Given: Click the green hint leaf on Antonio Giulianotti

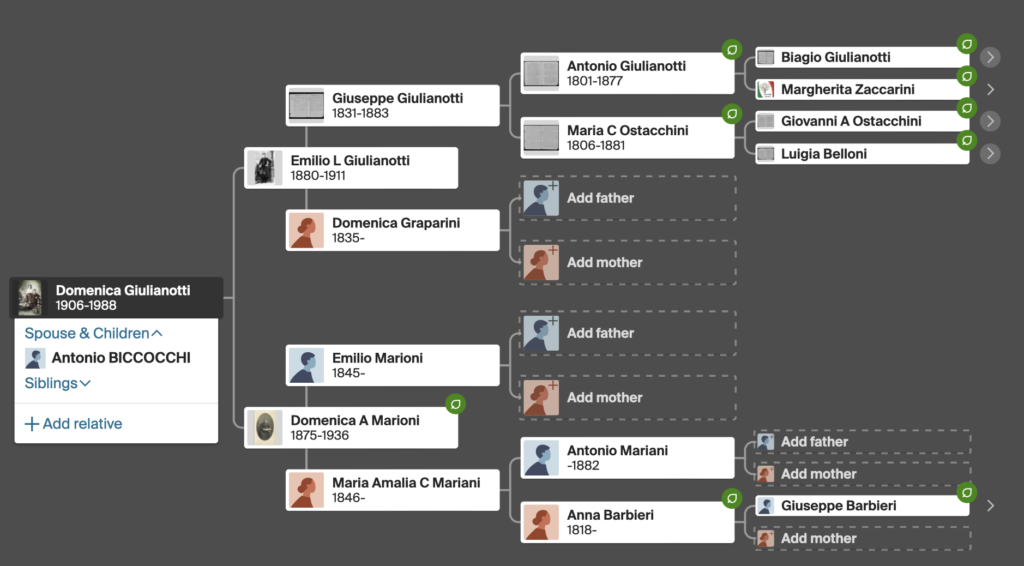Looking at the screenshot, I should click(732, 50).
